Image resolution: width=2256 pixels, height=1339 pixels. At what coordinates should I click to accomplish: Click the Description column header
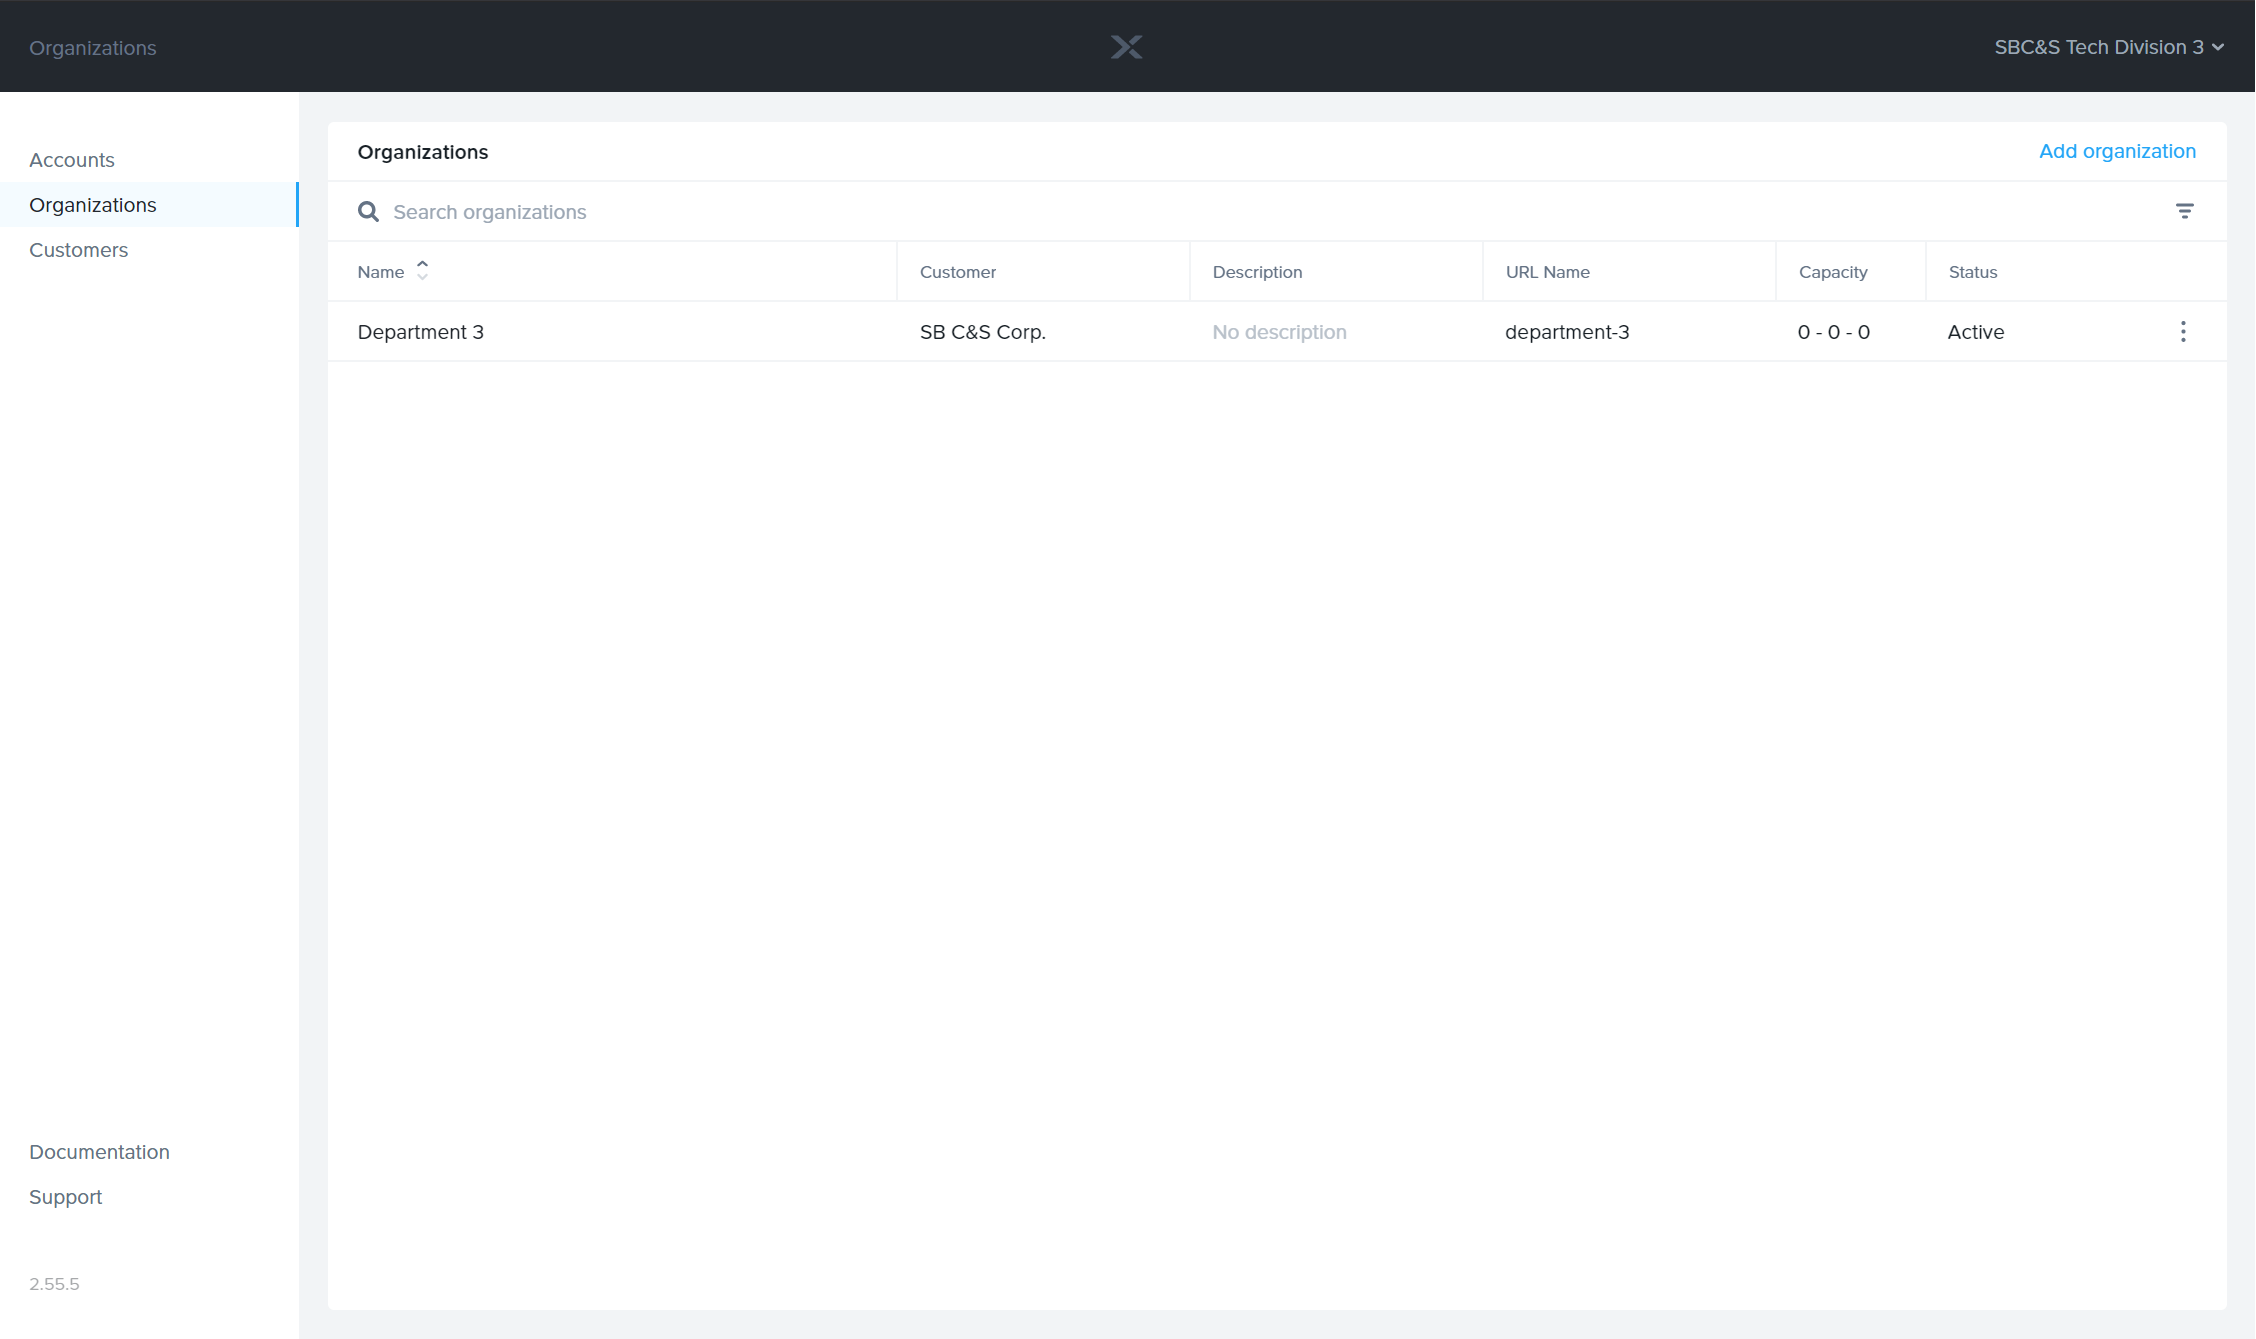1257,272
